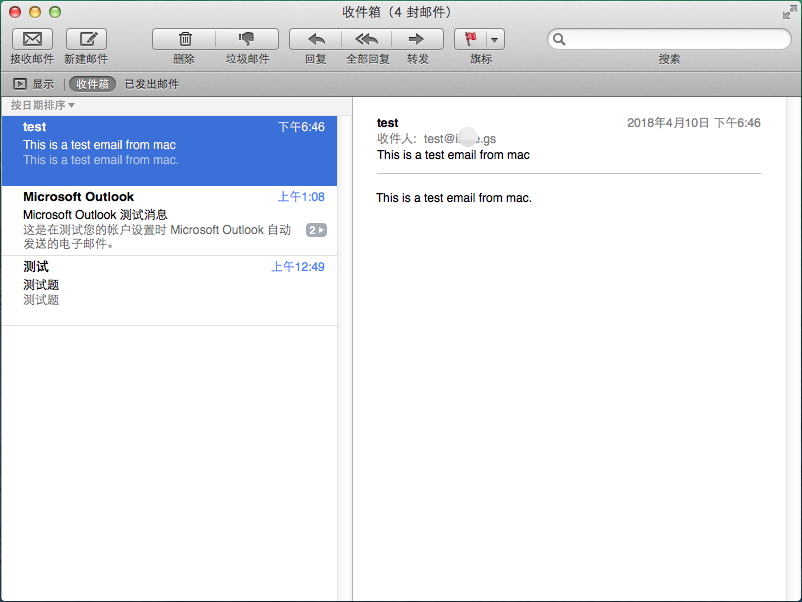Viewport: 802px width, 602px height.
Task: Delete the selected email with the trash icon
Action: tap(184, 39)
